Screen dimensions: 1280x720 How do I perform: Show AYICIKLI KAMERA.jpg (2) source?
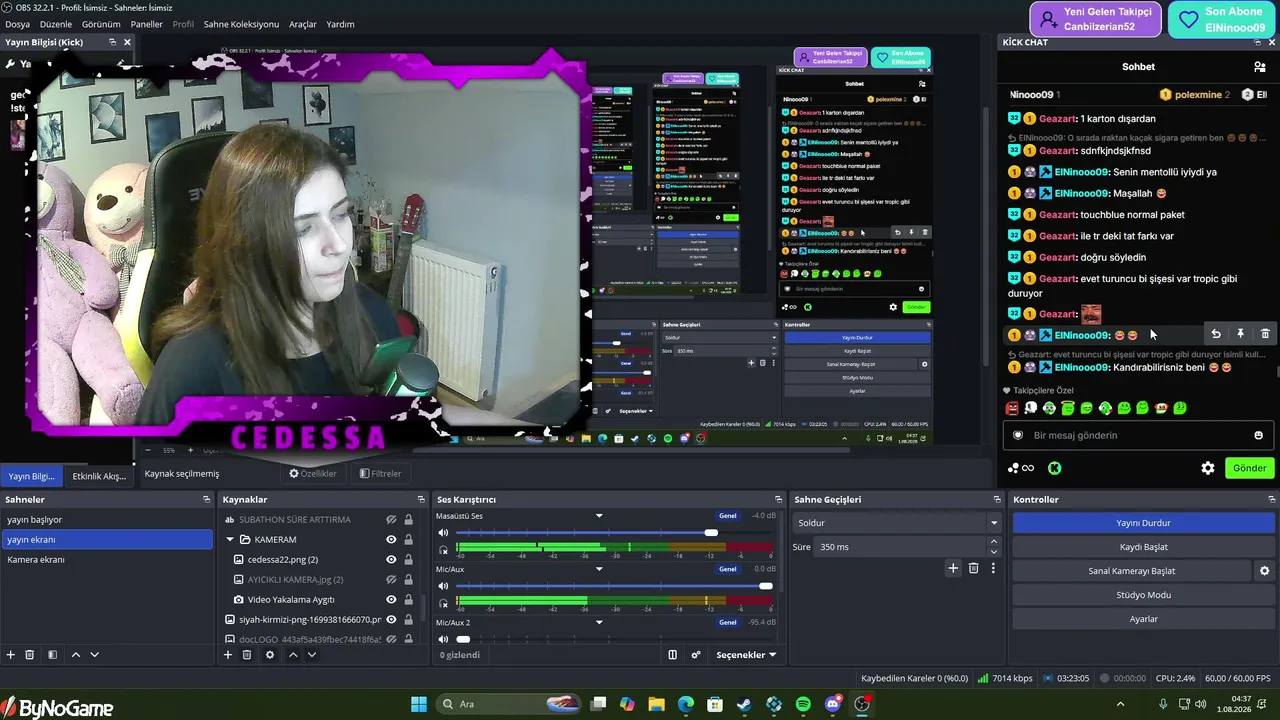point(392,580)
